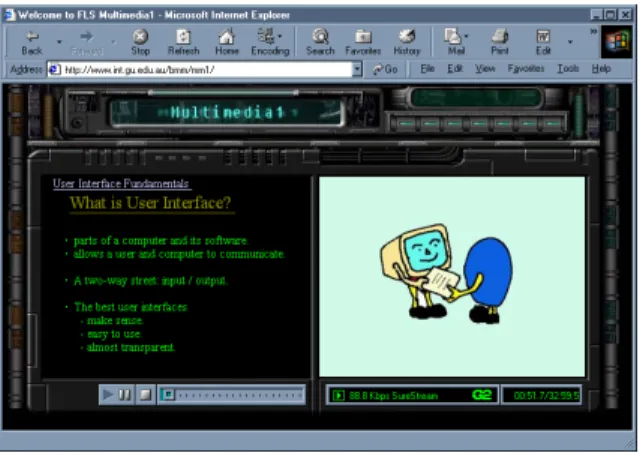Image resolution: width=640 pixels, height=453 pixels.
Task: Click the Stop toolbar icon
Action: point(140,37)
